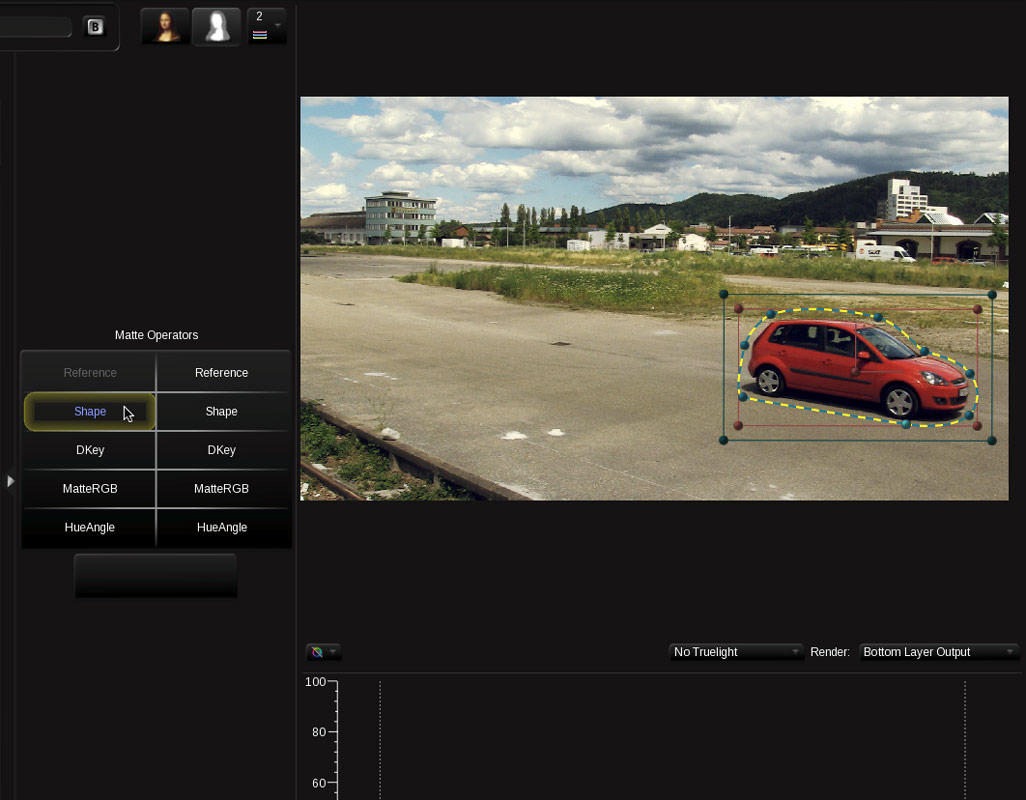Open the Render dropdown showing Bottom Layer Output
Viewport: 1026px width, 800px height.
point(938,652)
